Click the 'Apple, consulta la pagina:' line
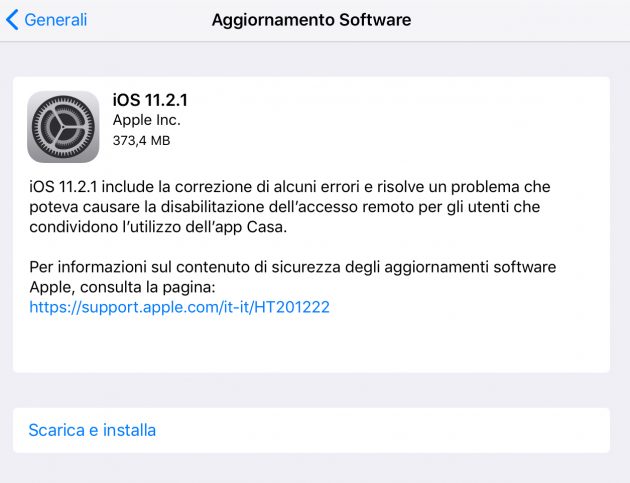Screen dimensions: 630x483 click(x=123, y=287)
